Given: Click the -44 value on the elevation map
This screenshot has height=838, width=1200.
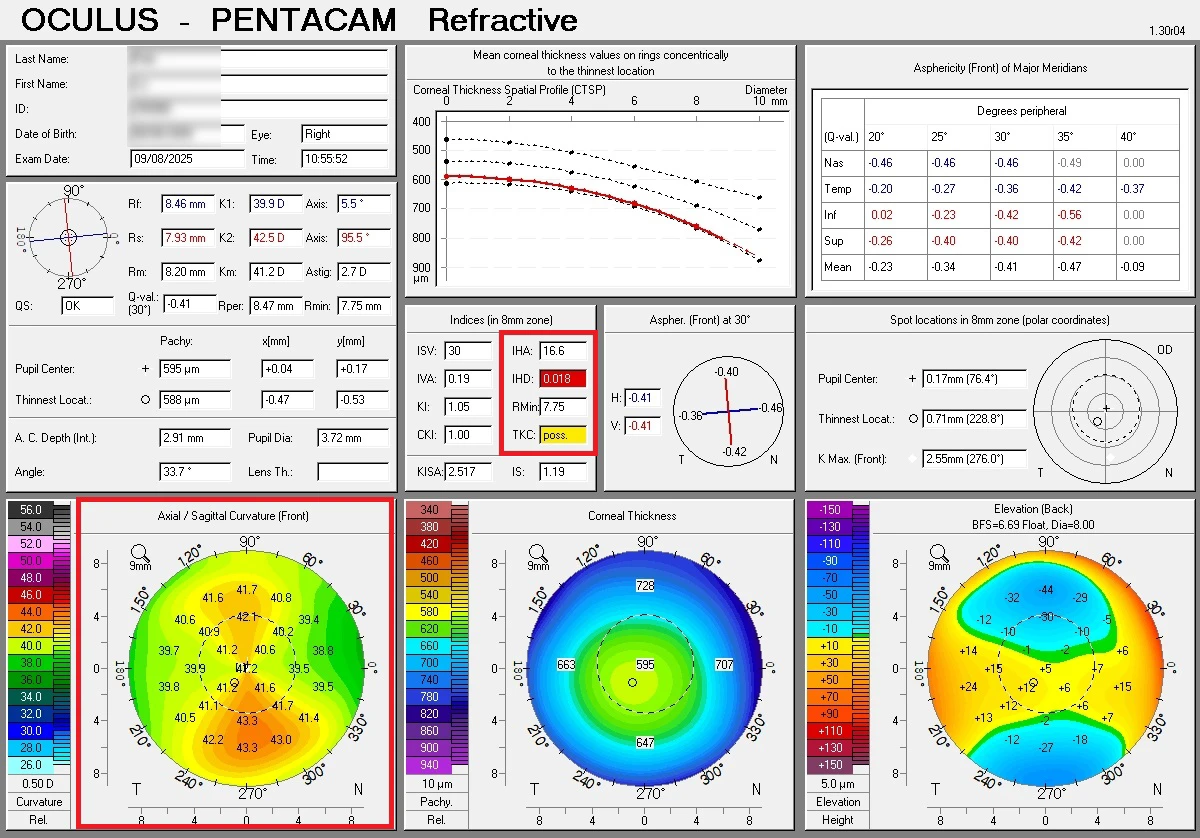Looking at the screenshot, I should click(x=1046, y=589).
